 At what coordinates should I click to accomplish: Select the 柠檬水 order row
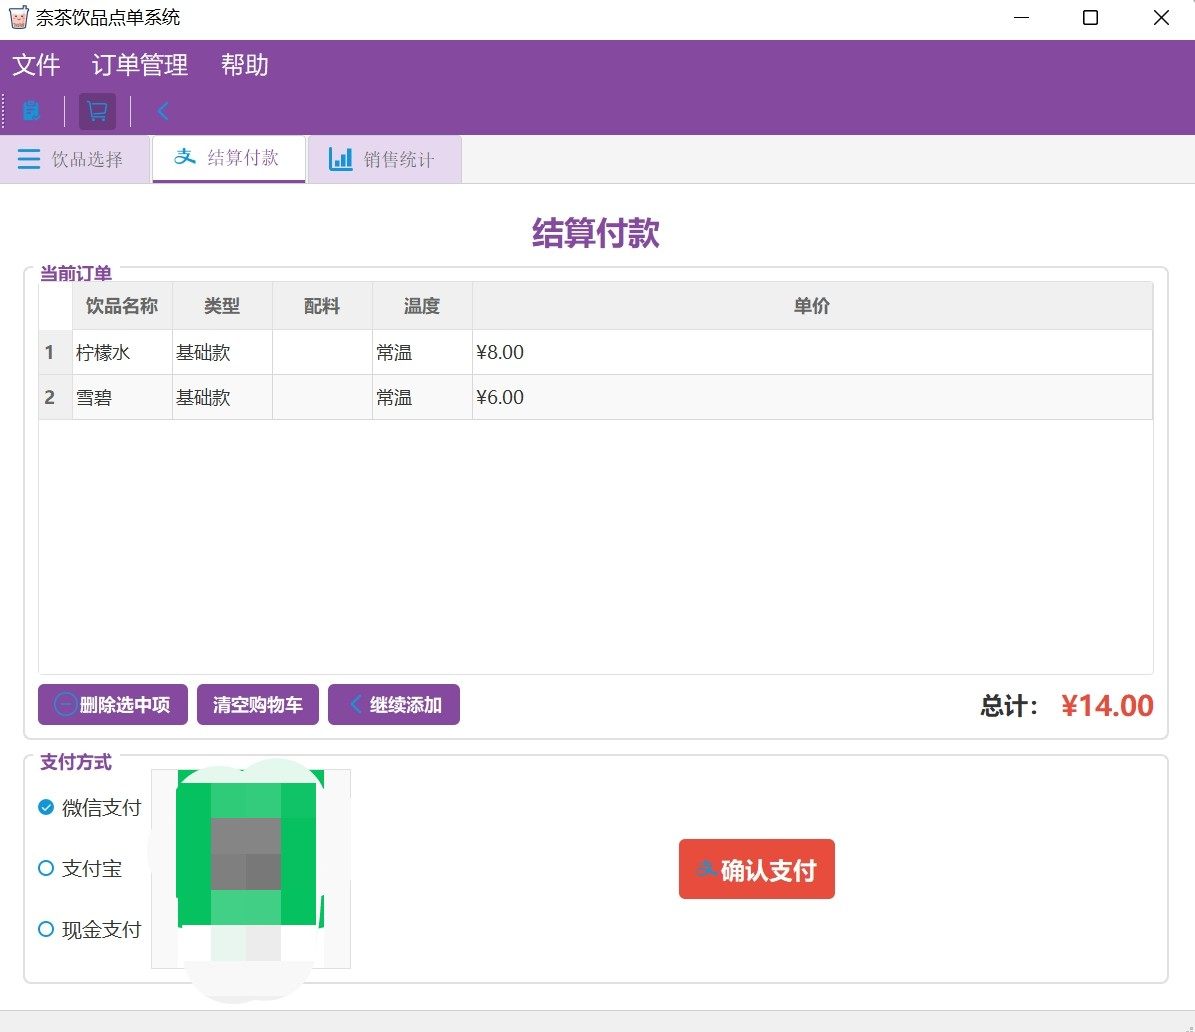pyautogui.click(x=103, y=353)
